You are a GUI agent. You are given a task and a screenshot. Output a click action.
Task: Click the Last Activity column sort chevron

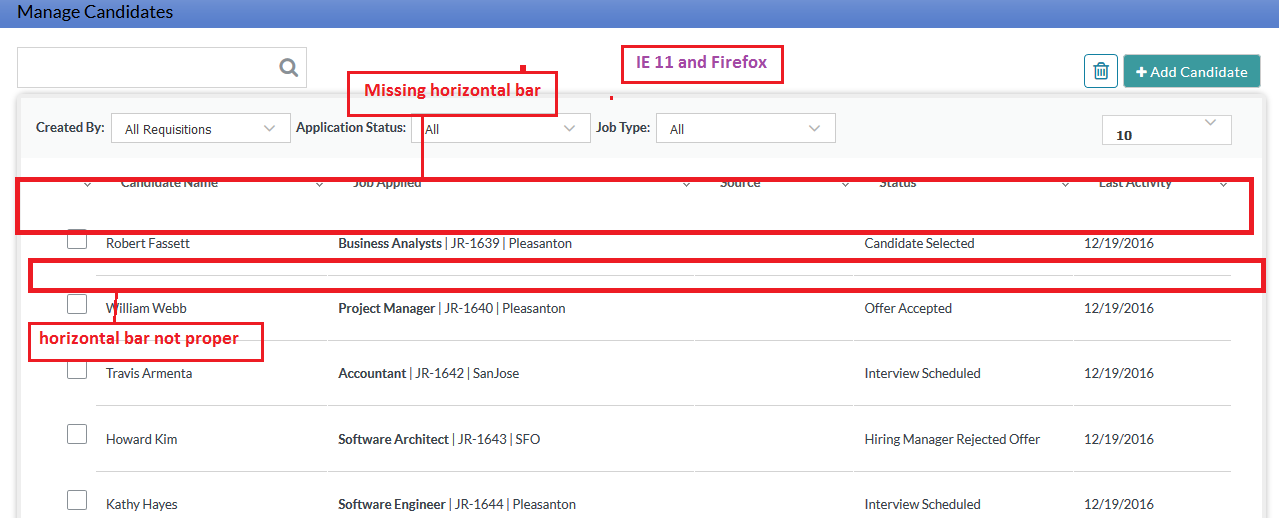click(1223, 185)
